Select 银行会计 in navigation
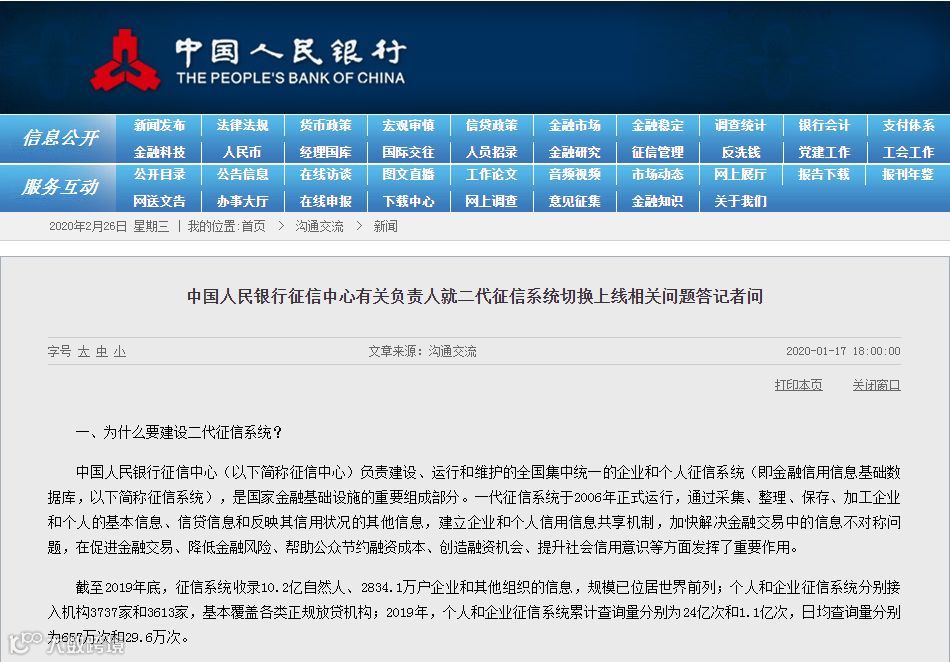950x662 pixels. [824, 125]
